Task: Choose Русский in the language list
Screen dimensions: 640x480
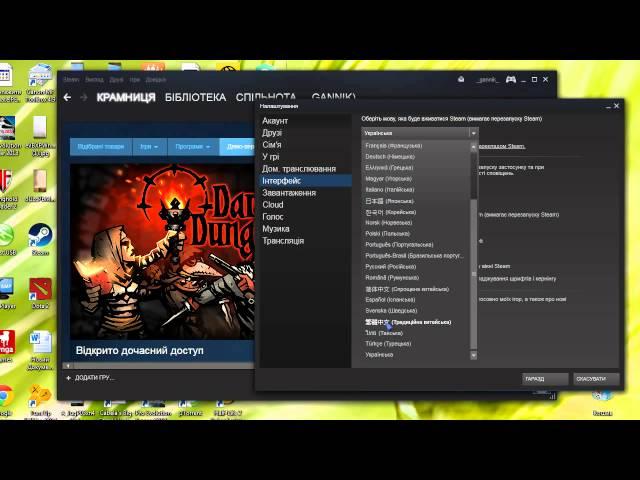Action: tap(416, 267)
